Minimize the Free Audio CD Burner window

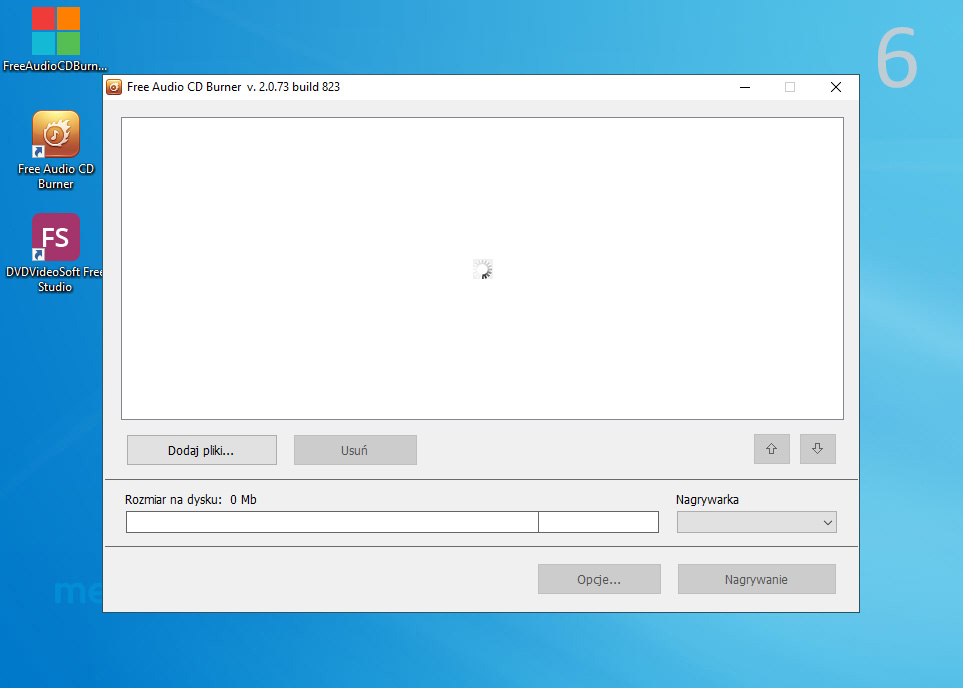[x=745, y=87]
